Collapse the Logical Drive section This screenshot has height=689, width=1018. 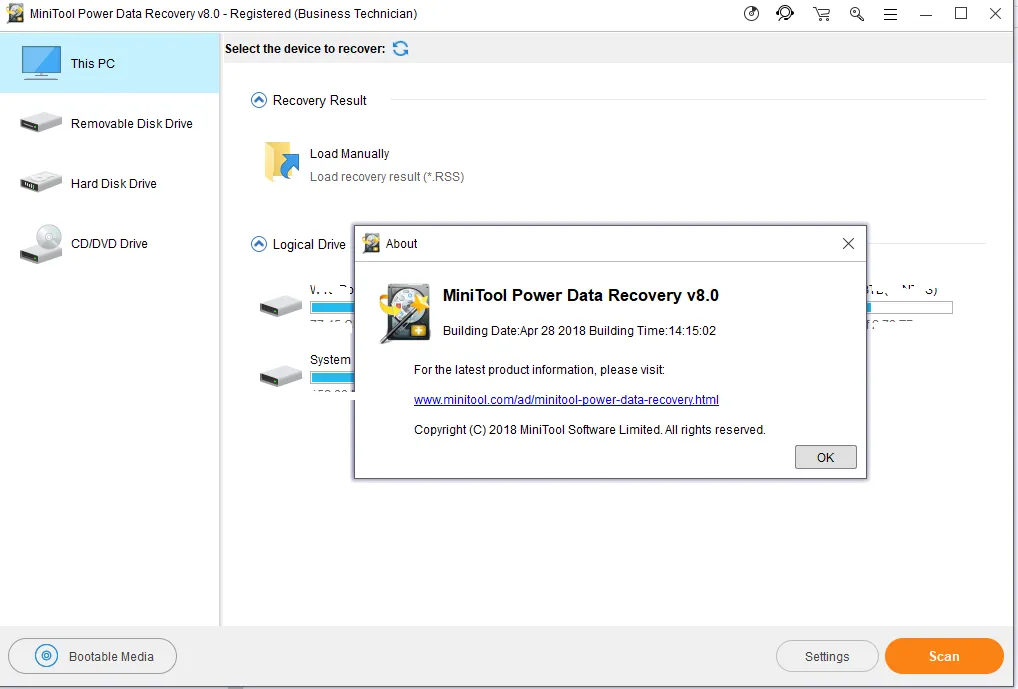coord(258,244)
